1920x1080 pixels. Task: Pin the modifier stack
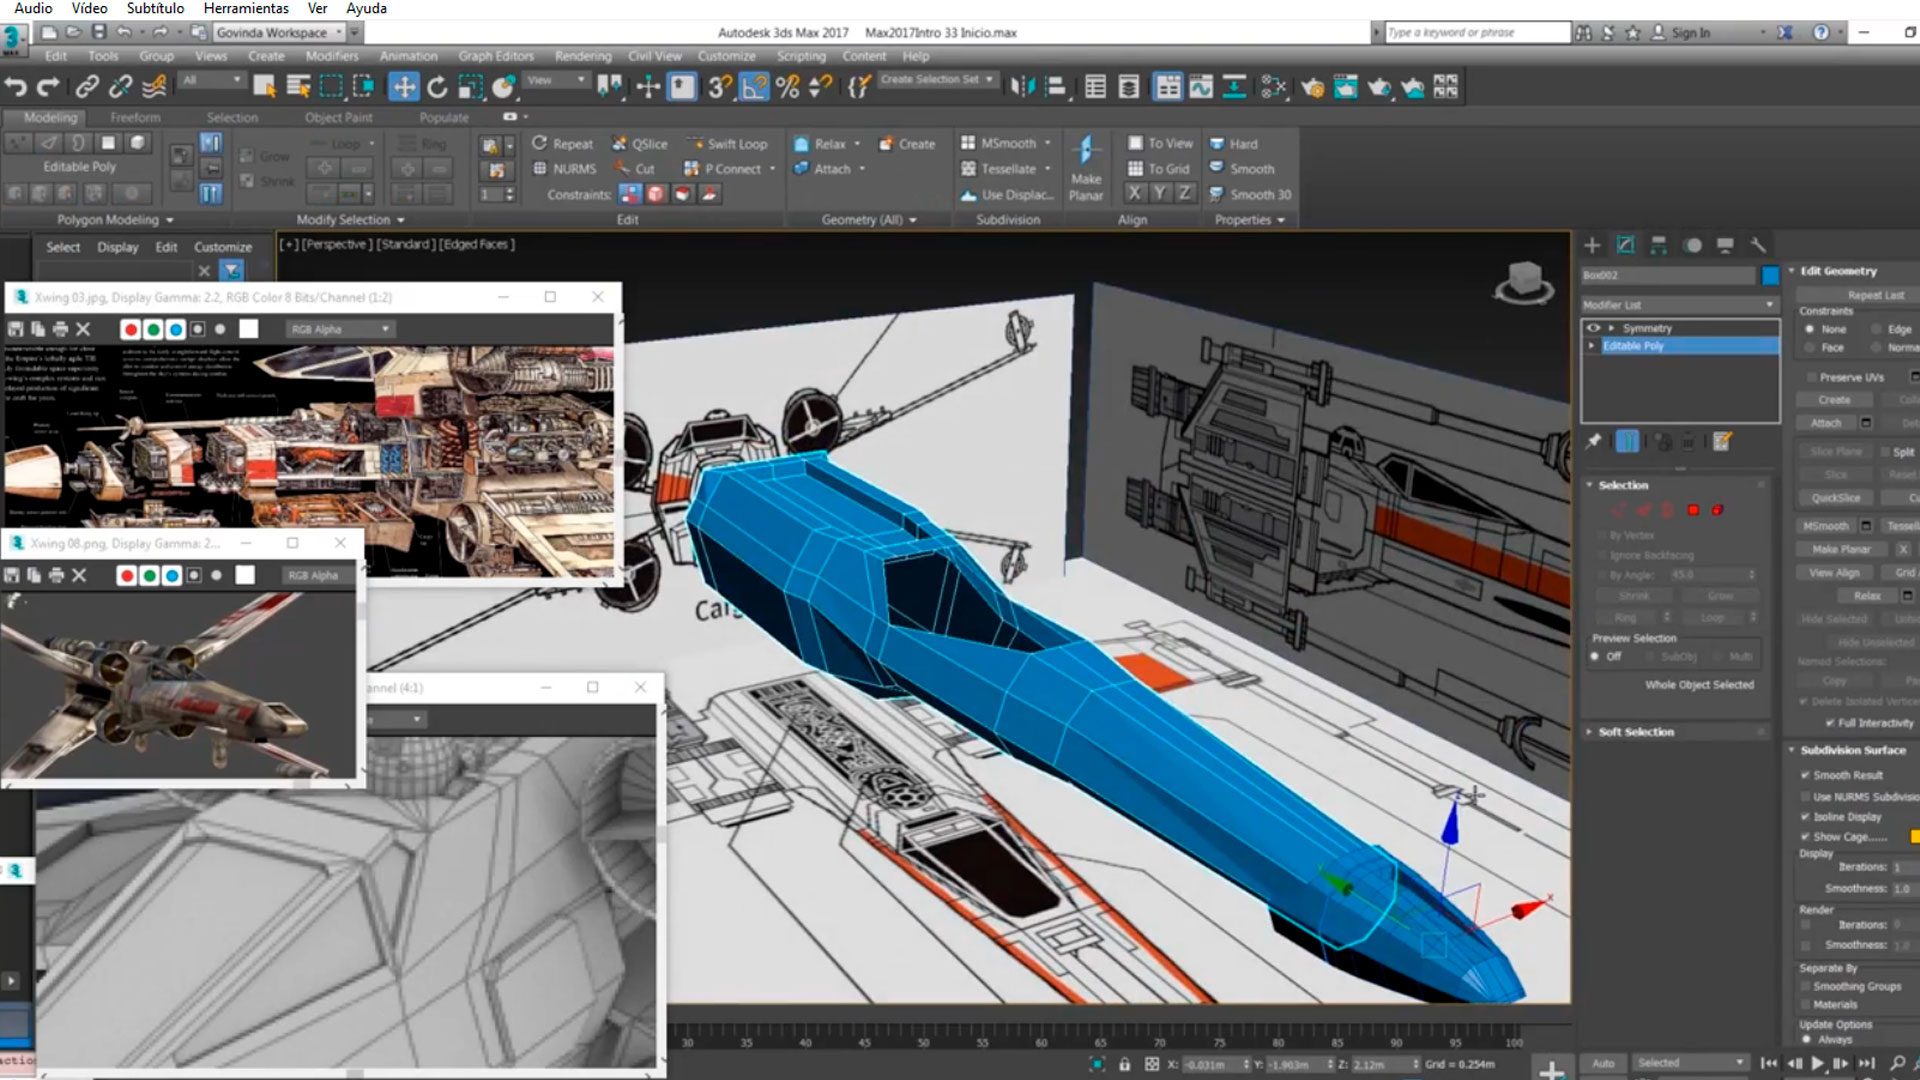tap(1594, 441)
